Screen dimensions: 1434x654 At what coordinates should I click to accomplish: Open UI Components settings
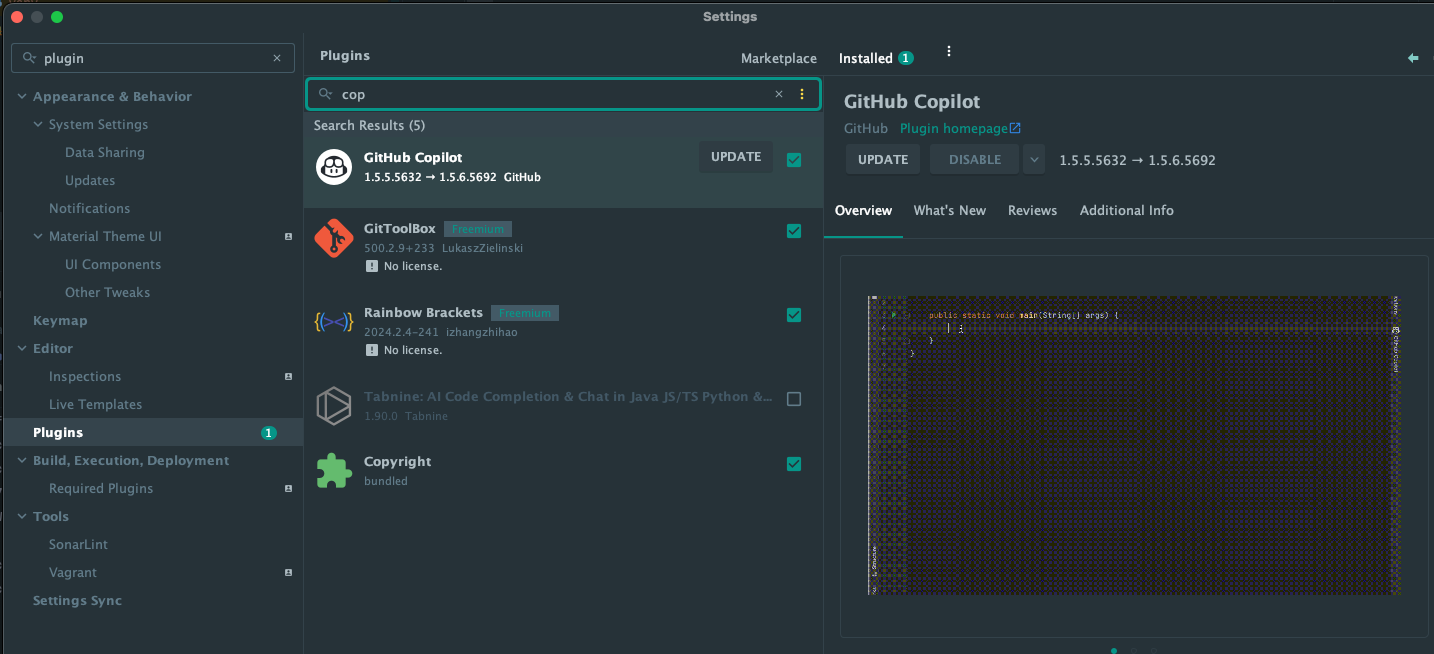point(113,264)
